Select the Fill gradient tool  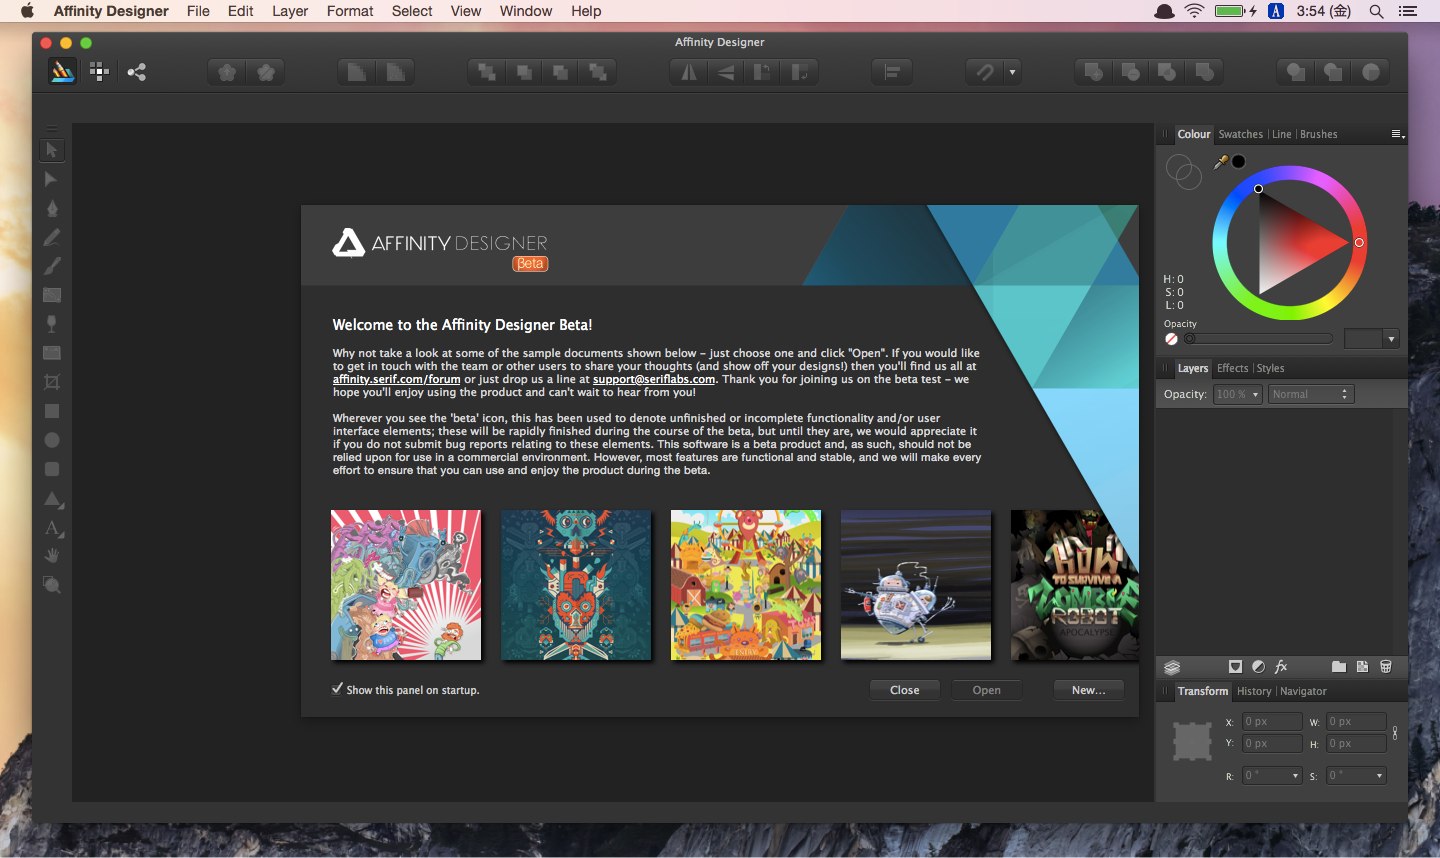point(52,295)
